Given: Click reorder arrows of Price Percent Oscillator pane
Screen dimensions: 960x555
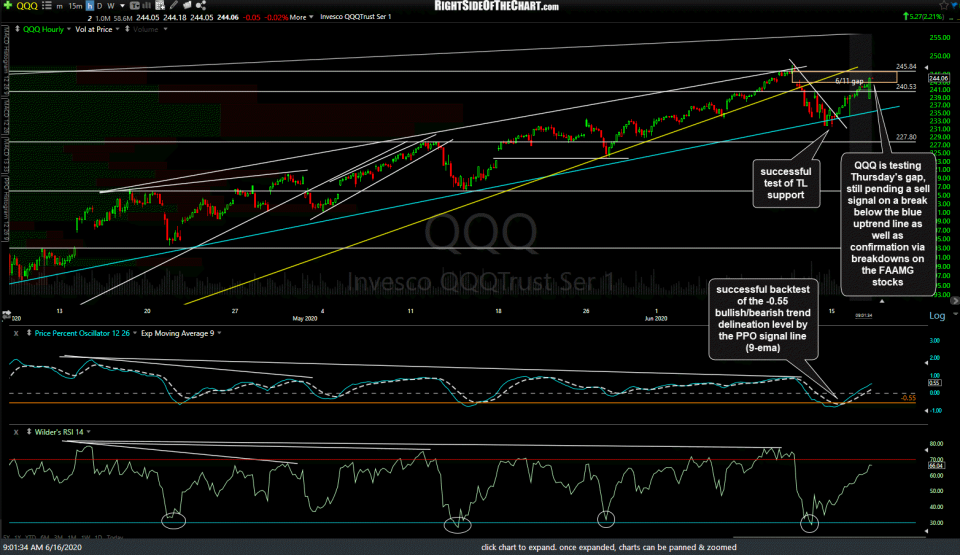Looking at the screenshot, I should point(28,333).
